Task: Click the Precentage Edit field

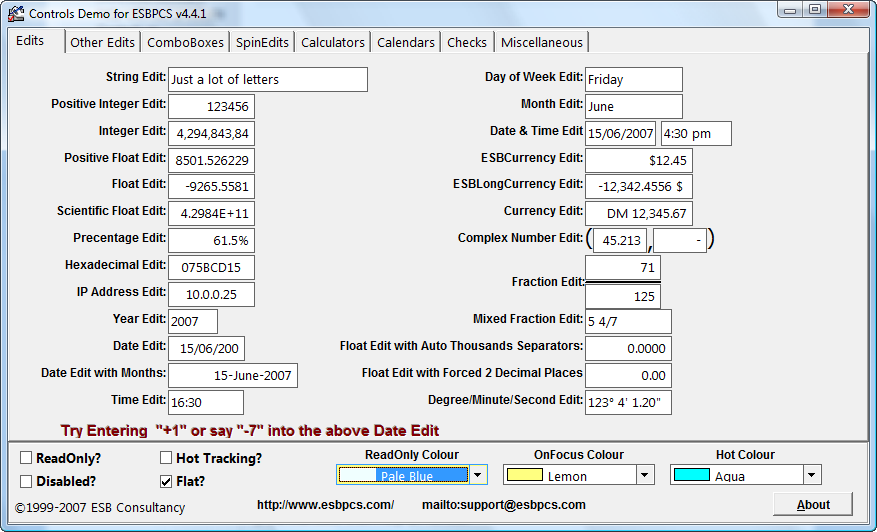Action: pos(211,241)
